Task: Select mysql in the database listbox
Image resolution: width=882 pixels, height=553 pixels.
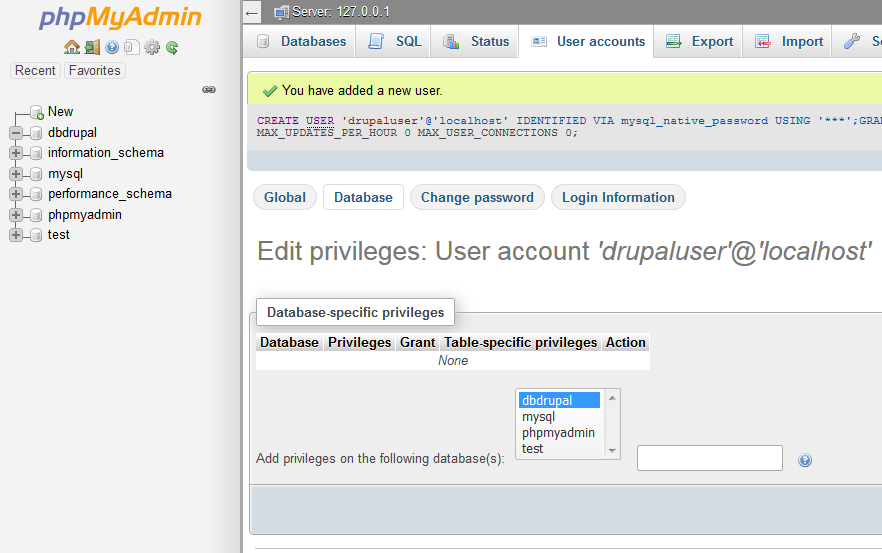Action: pyautogui.click(x=559, y=417)
